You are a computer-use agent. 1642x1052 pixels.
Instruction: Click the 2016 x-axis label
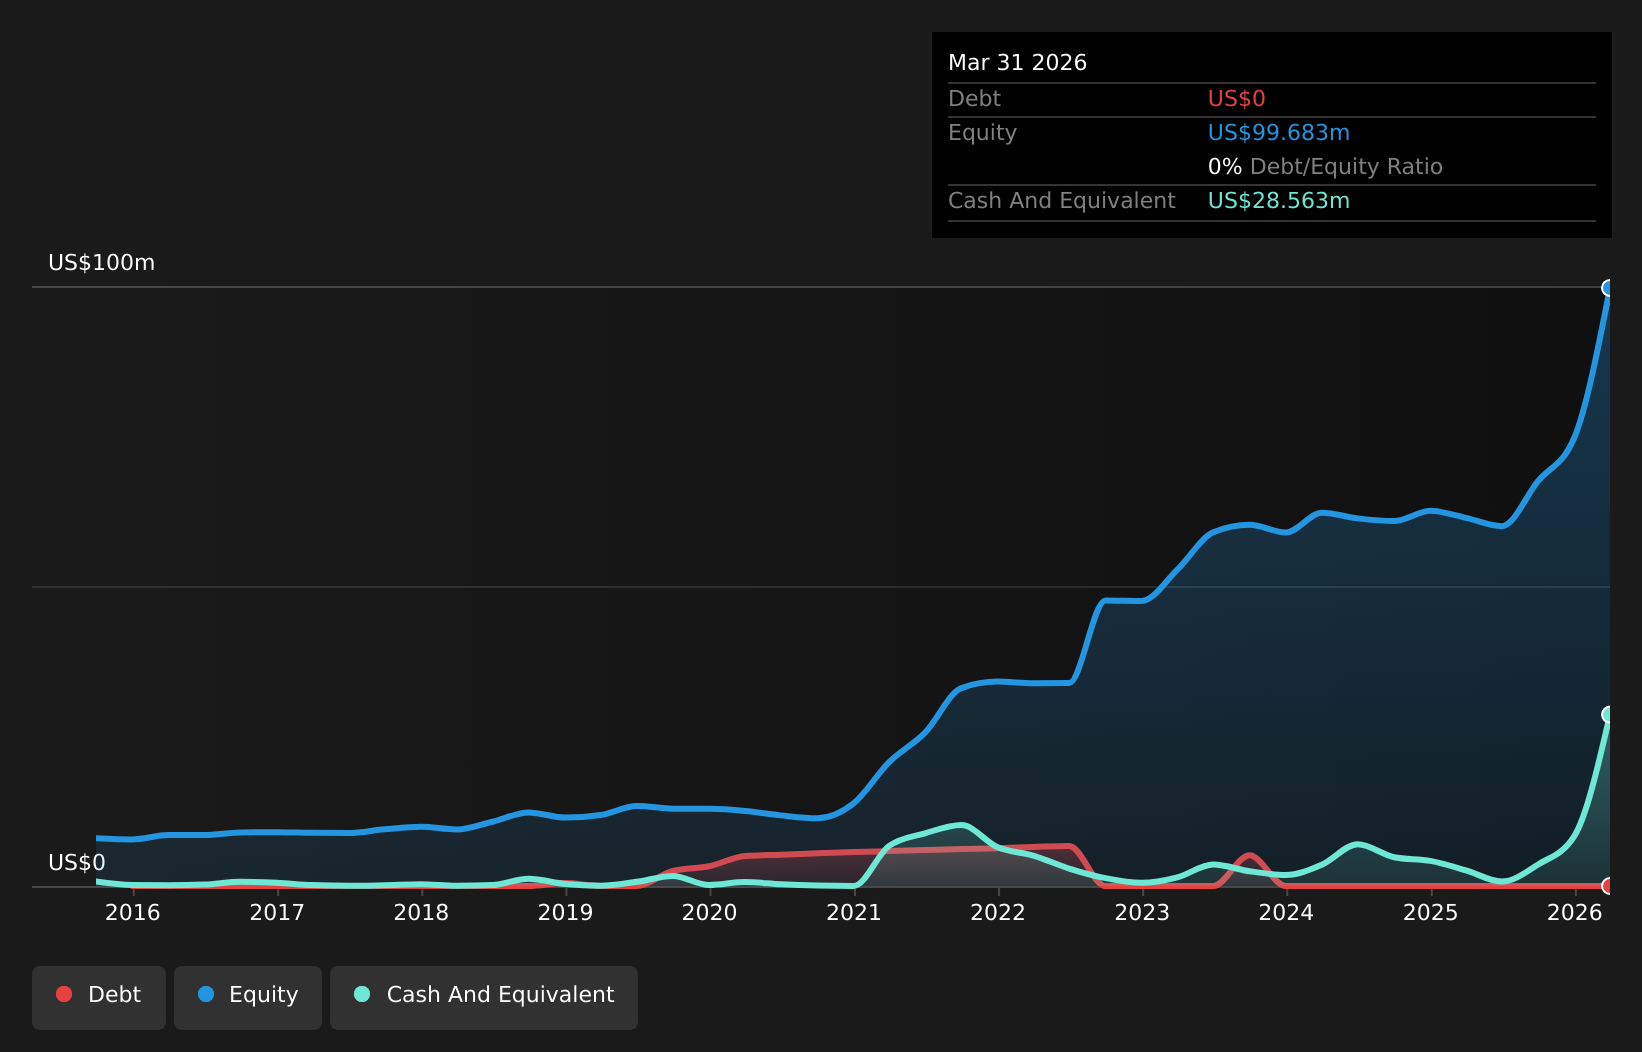click(133, 912)
